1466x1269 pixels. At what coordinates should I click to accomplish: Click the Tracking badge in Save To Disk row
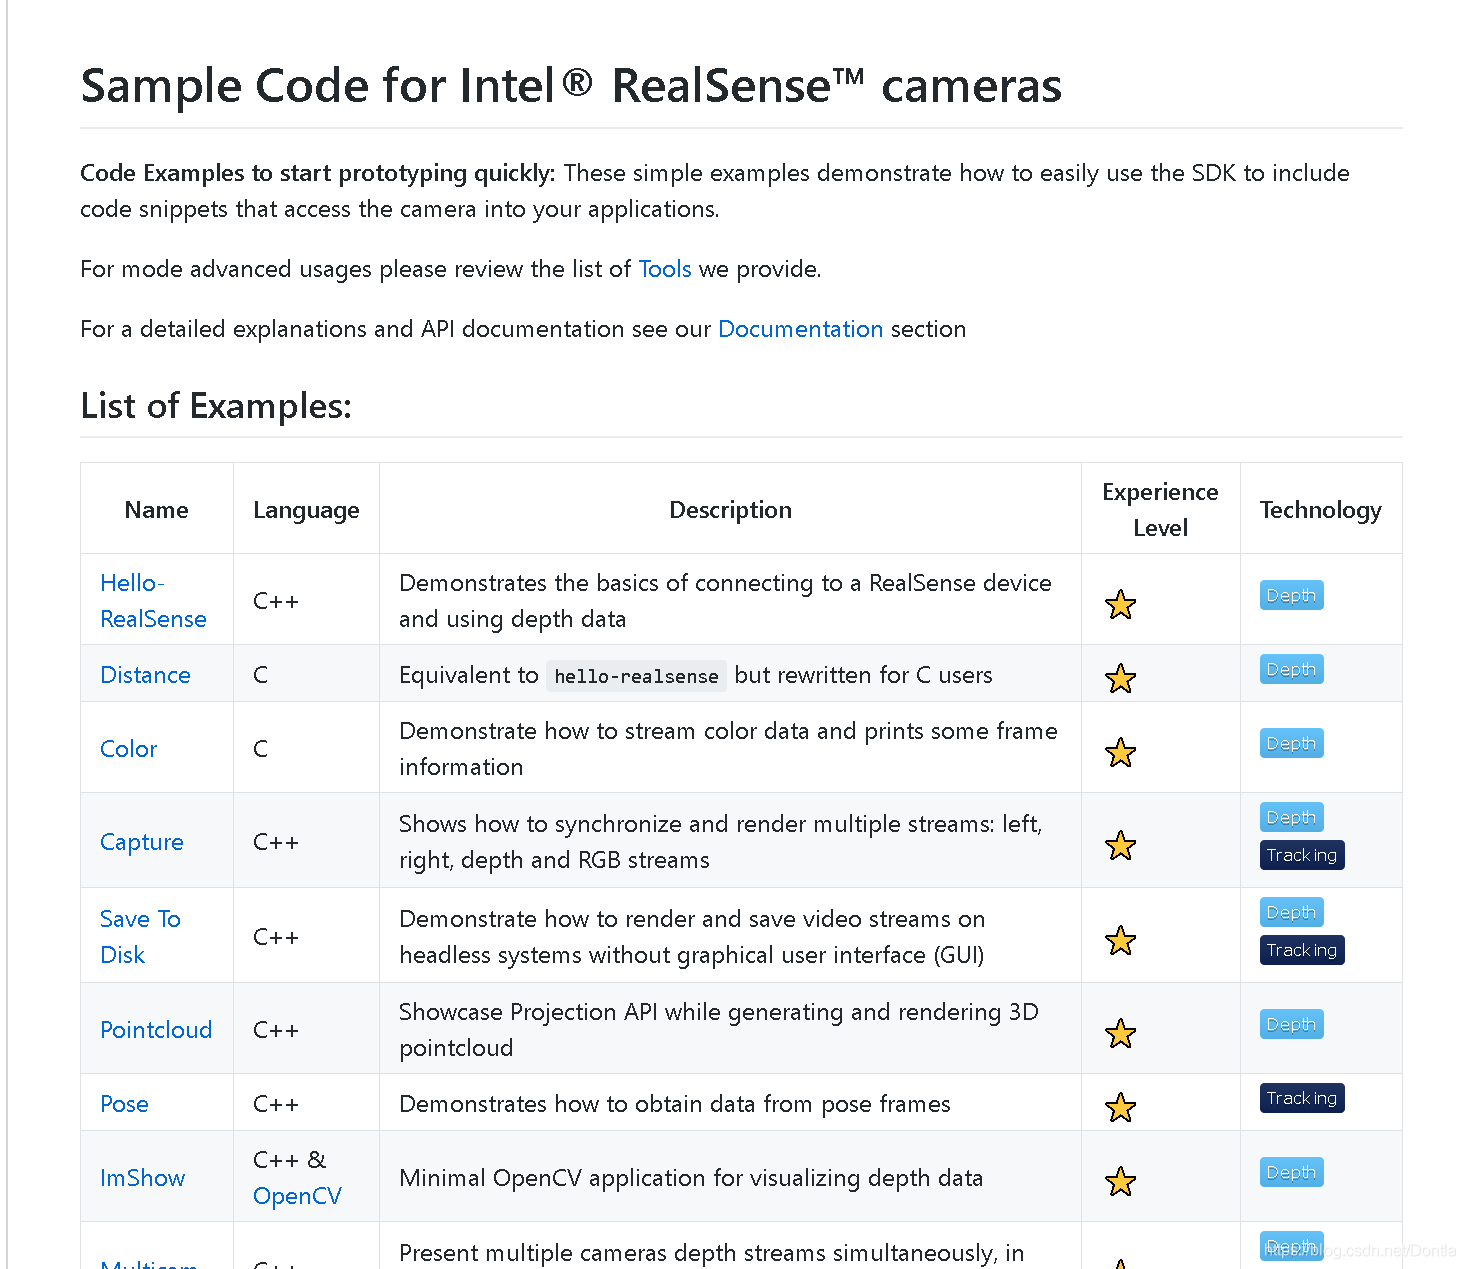coord(1302,950)
